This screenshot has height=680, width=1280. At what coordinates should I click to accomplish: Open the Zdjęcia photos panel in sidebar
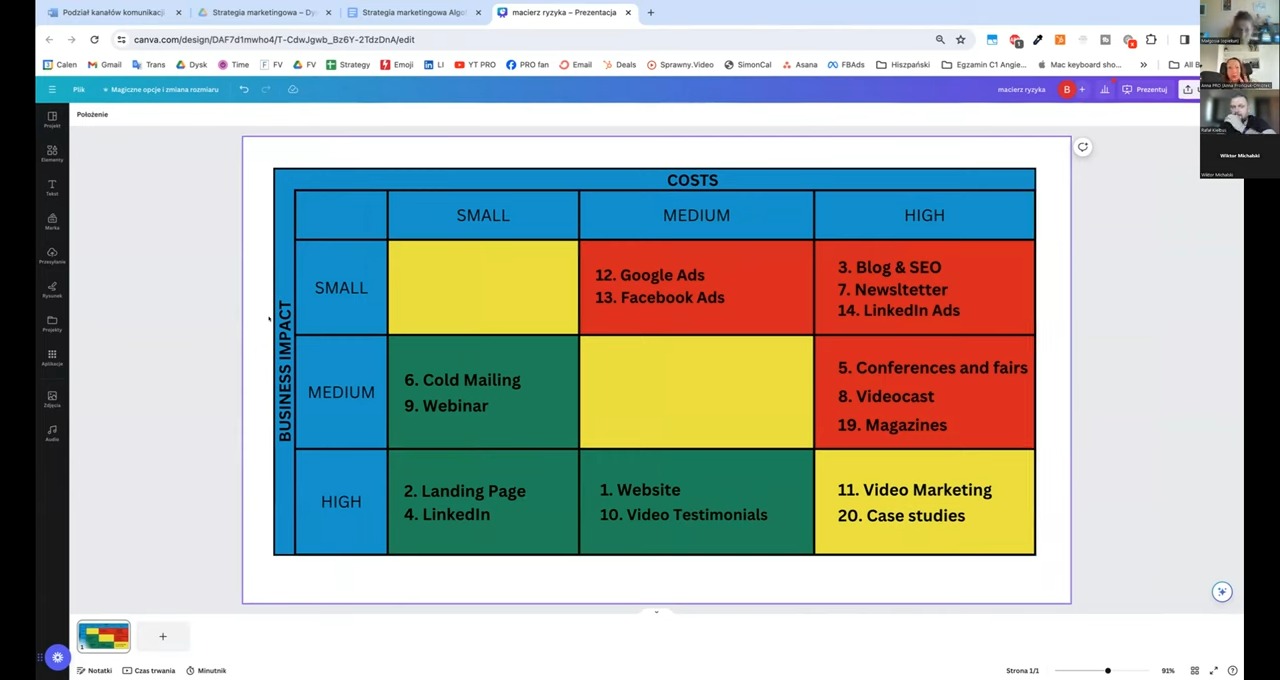[52, 398]
